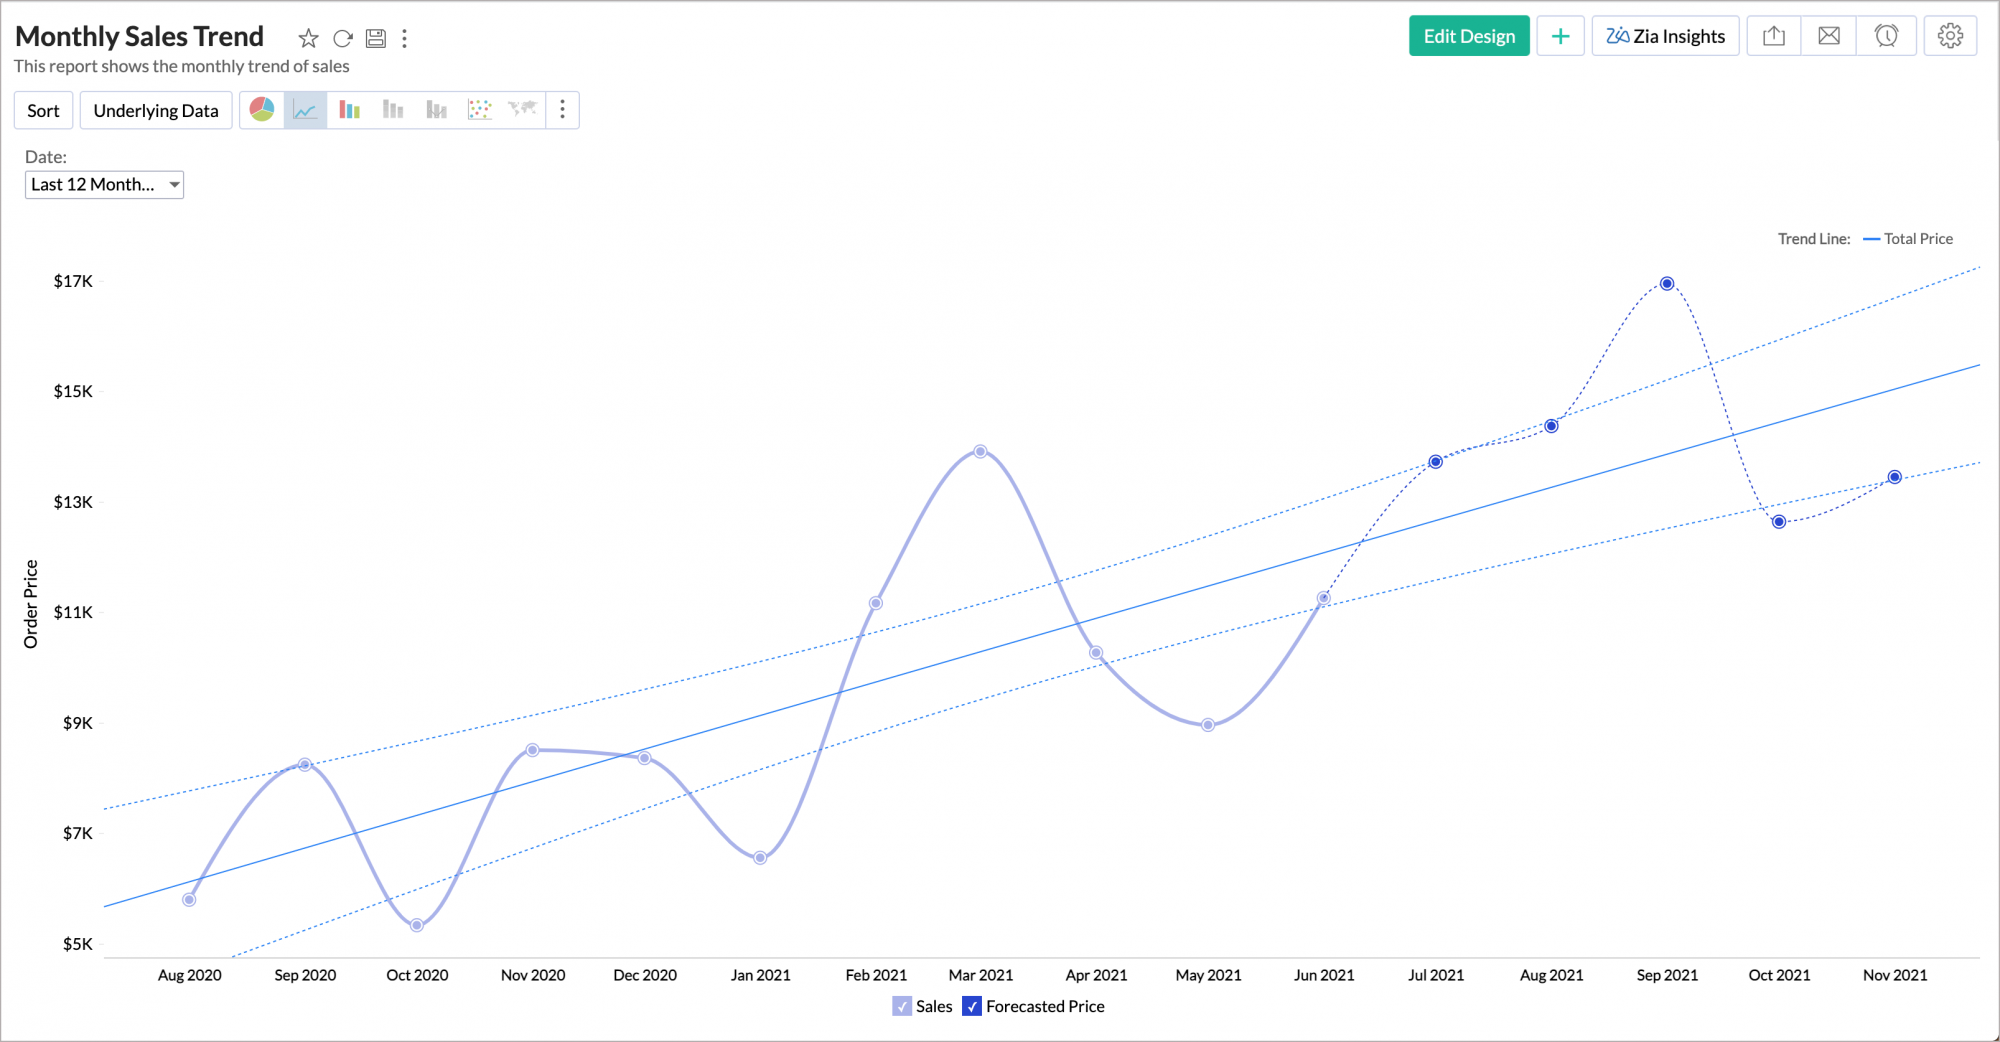Open the schedule alarm clock icon

click(x=1886, y=36)
